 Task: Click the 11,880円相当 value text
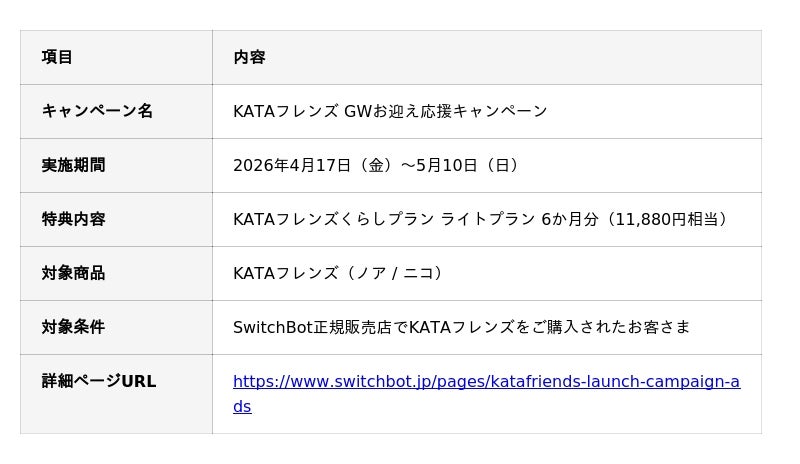pos(665,219)
